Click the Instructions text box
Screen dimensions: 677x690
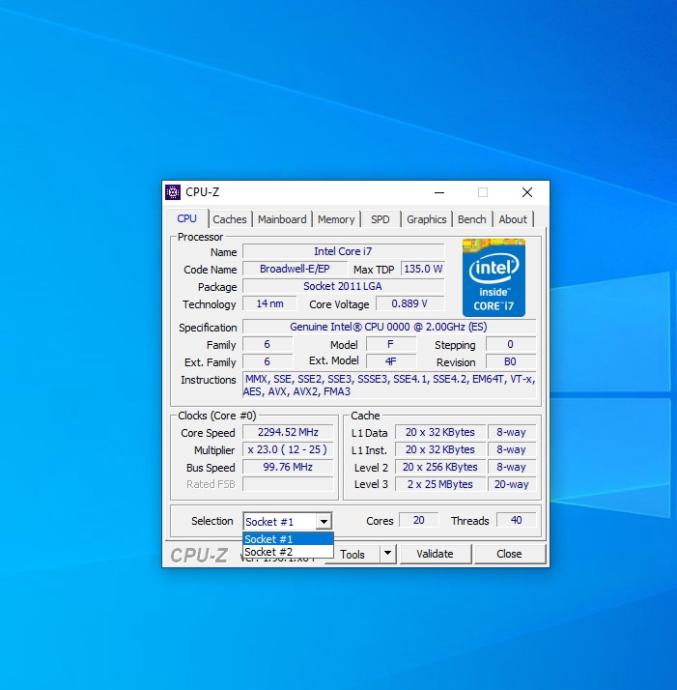[x=389, y=385]
